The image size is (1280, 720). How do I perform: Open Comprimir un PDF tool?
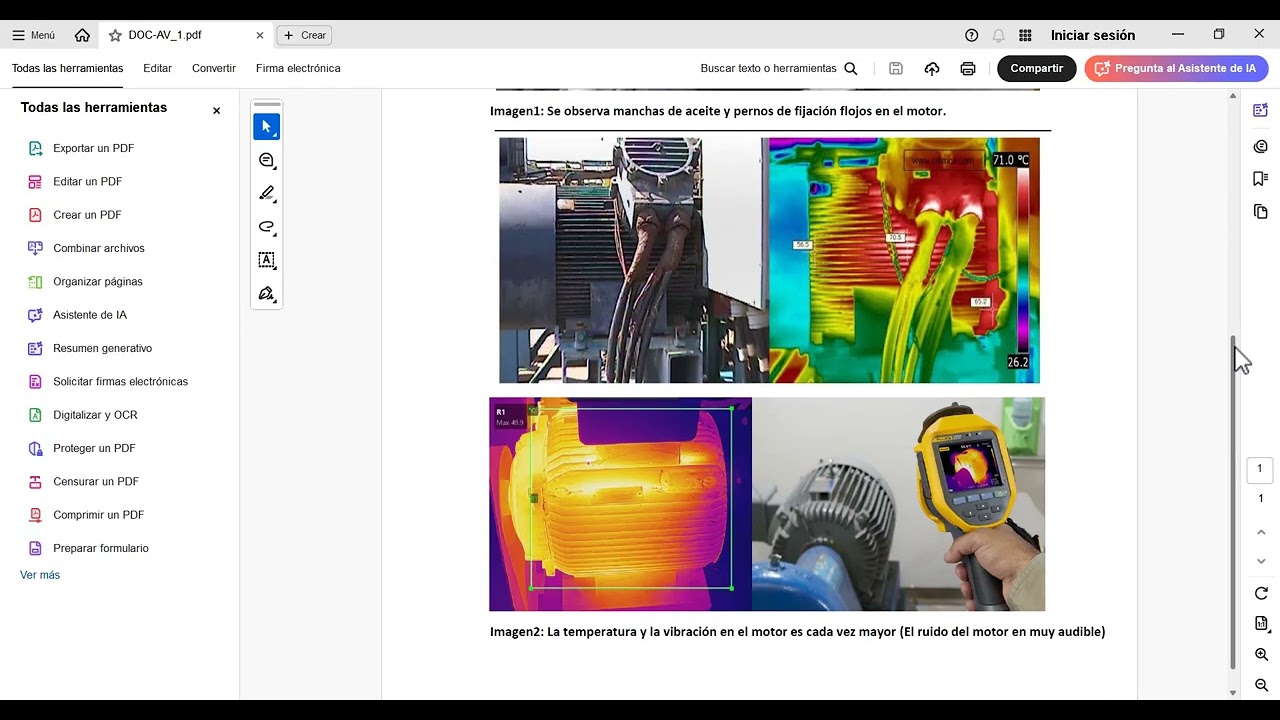(86, 515)
